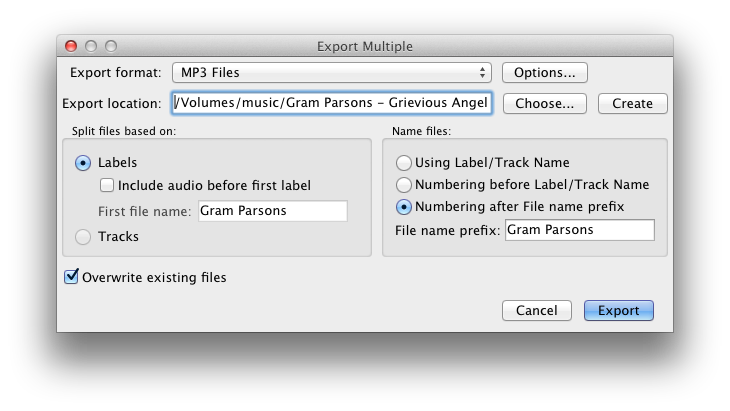
Task: Select Numbering before Label/Track Name
Action: pyautogui.click(x=404, y=185)
